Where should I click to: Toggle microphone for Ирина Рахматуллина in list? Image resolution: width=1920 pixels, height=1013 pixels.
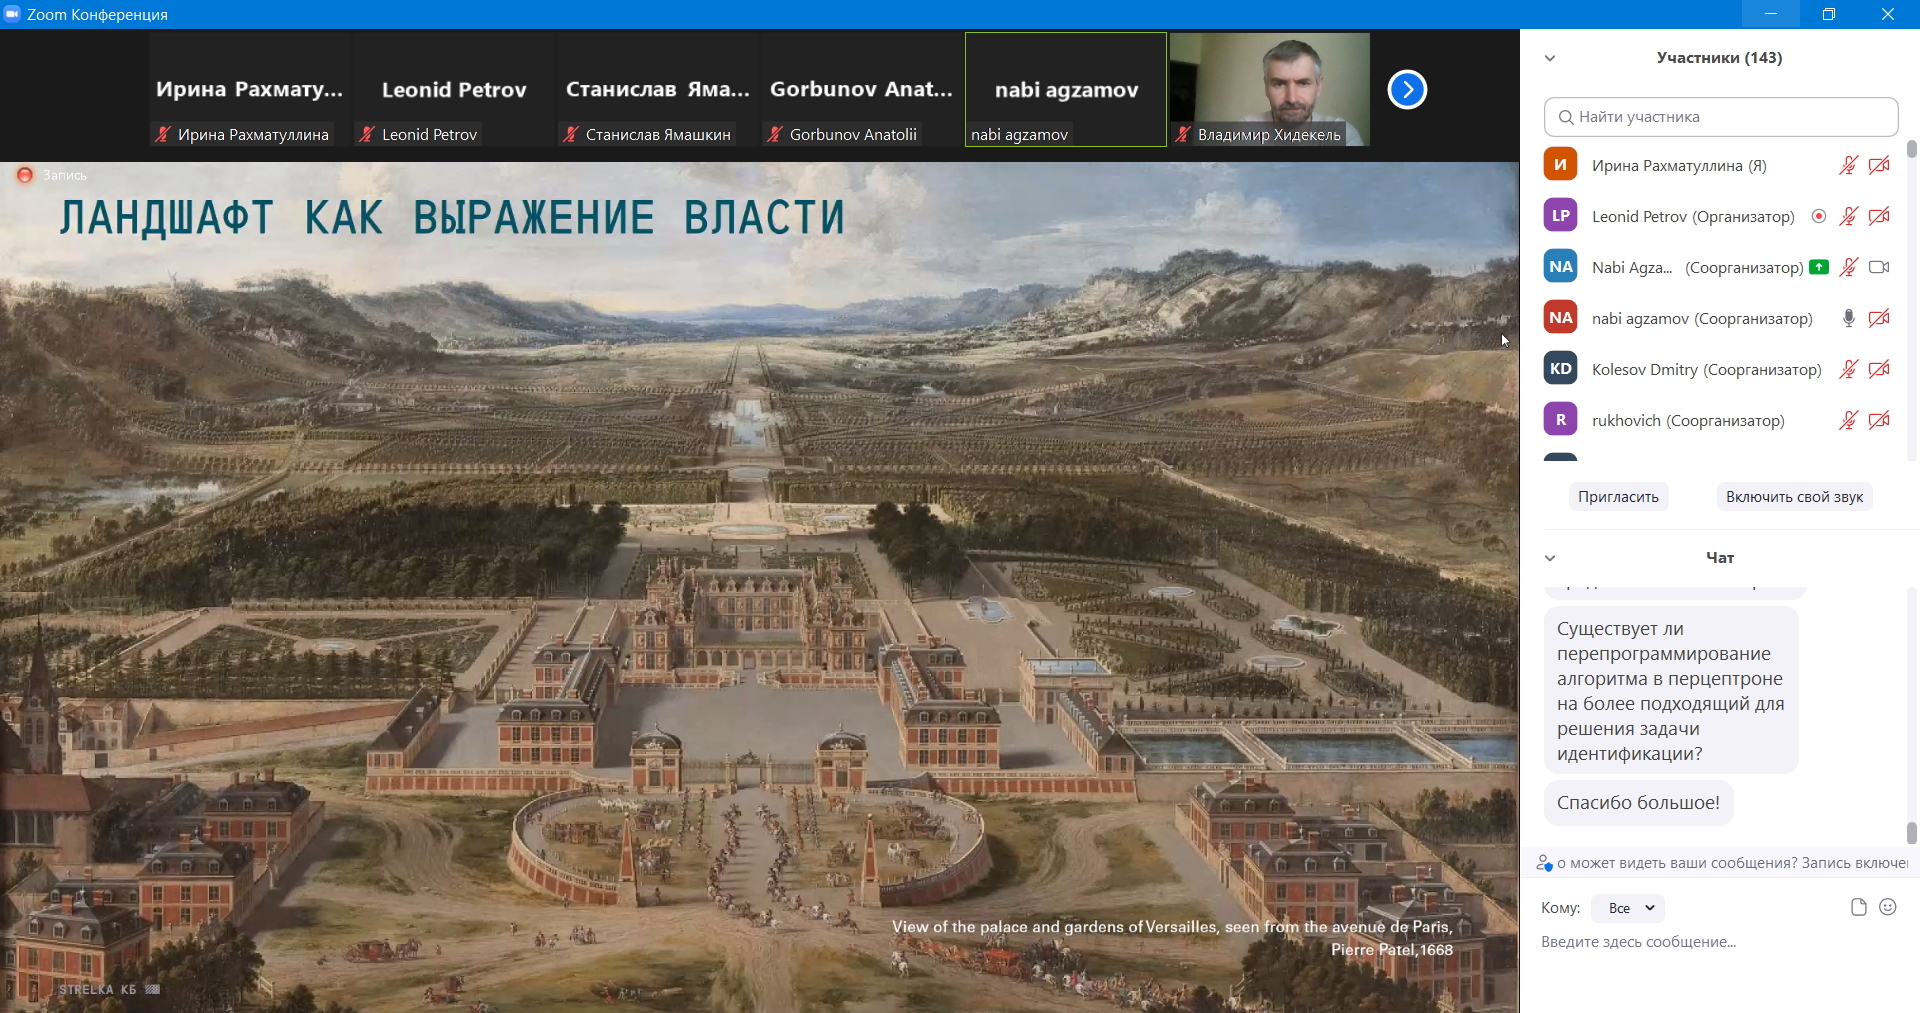tap(1848, 165)
